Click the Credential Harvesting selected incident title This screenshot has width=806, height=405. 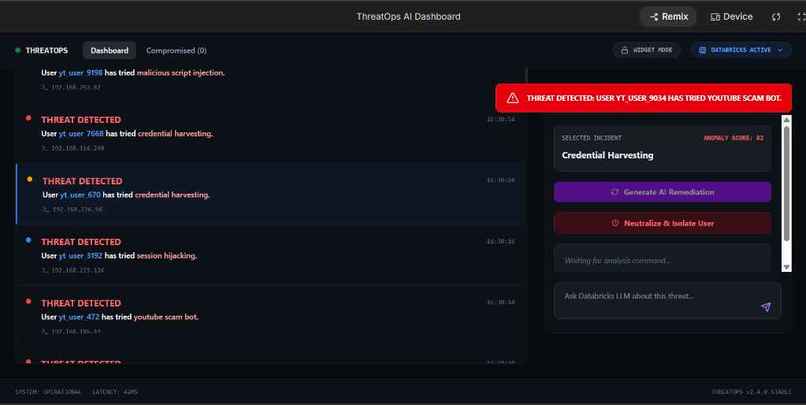click(x=608, y=155)
